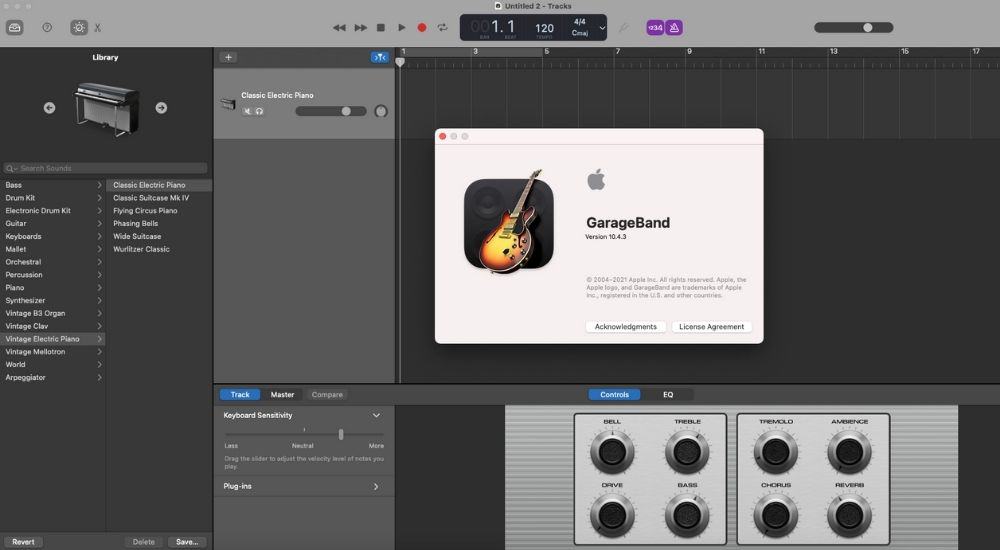1000x550 pixels.
Task: Select the Vintage B3 Organ category
Action: coord(52,313)
